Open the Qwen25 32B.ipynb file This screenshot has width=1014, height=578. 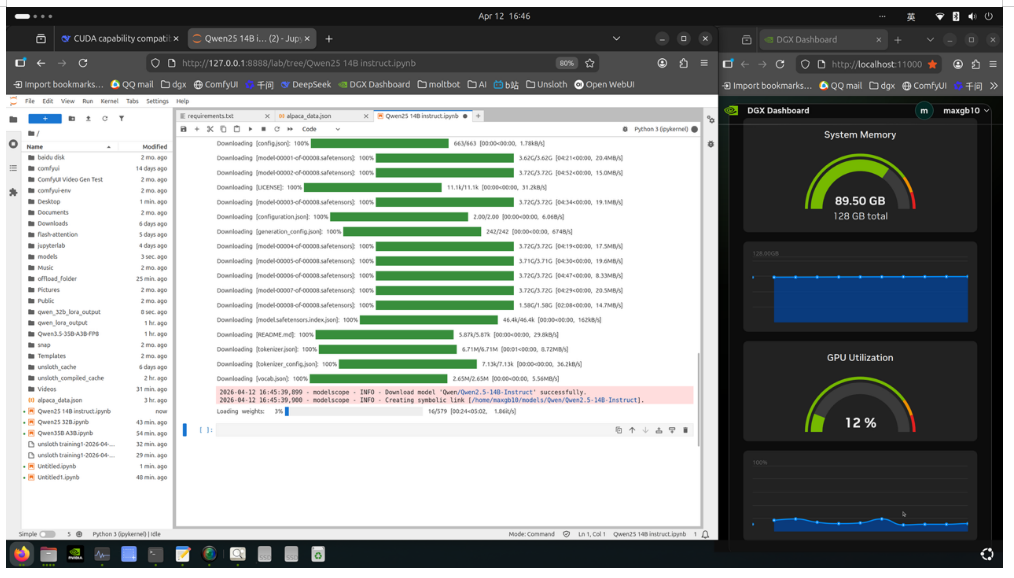63,422
